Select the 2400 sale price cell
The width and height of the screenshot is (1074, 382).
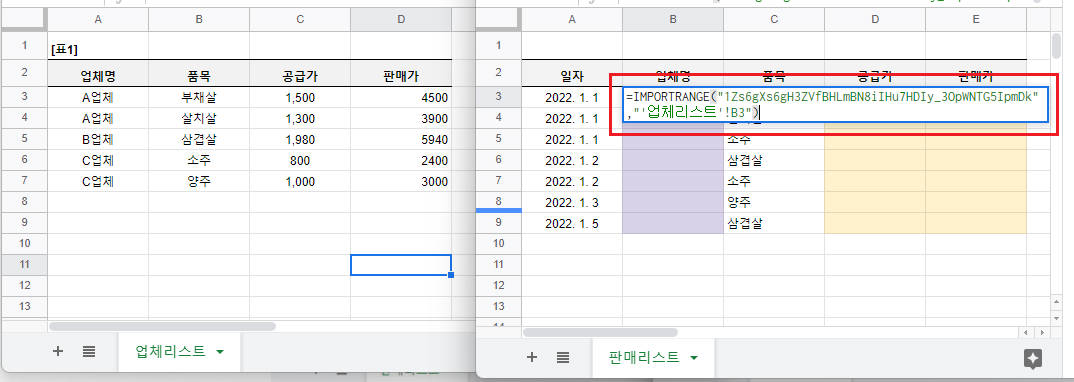click(401, 161)
